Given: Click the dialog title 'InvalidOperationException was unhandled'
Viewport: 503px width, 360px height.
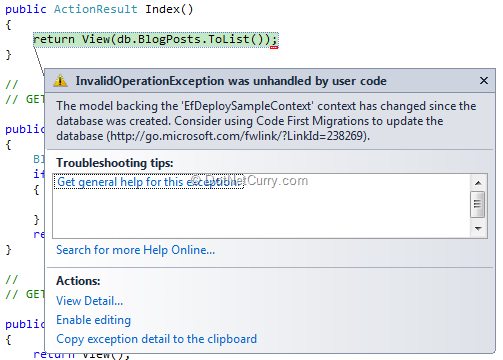Looking at the screenshot, I should [x=231, y=81].
